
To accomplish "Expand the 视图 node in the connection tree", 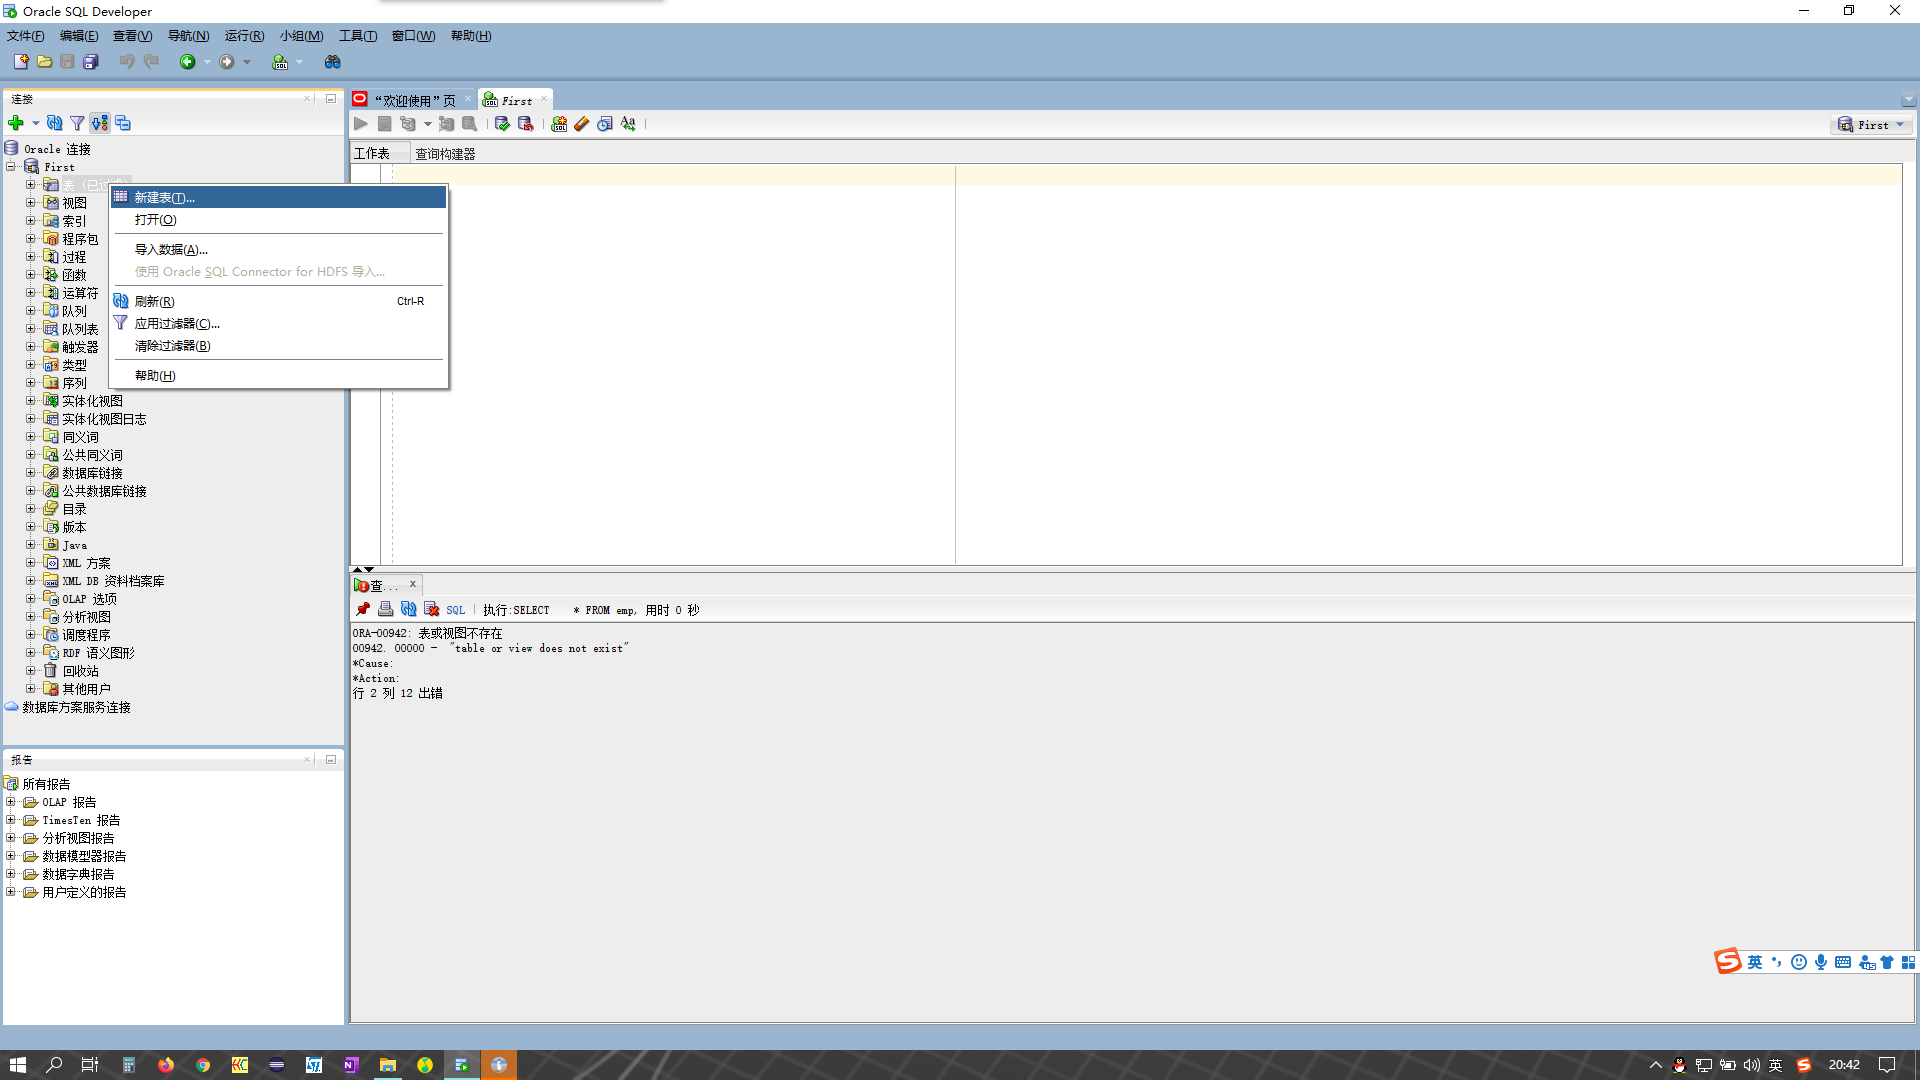I will coord(31,202).
